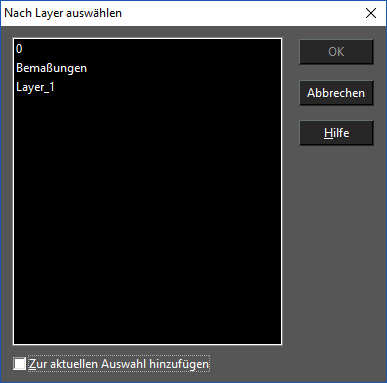
Task: Select the Bemaßungen layer entry
Action: (x=147, y=68)
